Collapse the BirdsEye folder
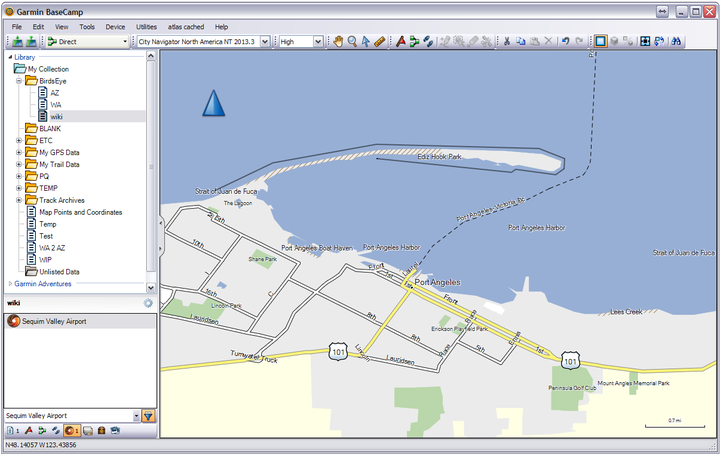The height and width of the screenshot is (455, 720). point(19,81)
